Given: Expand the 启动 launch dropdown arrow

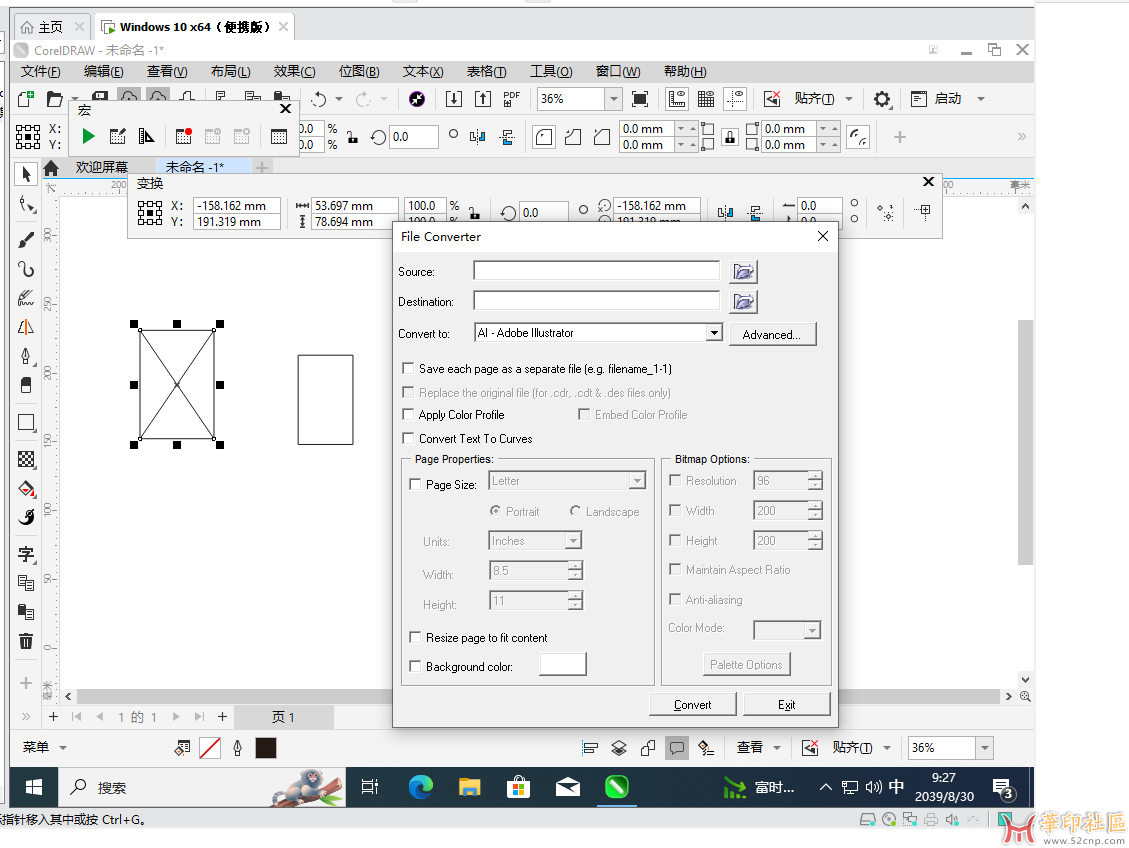Looking at the screenshot, I should click(981, 99).
